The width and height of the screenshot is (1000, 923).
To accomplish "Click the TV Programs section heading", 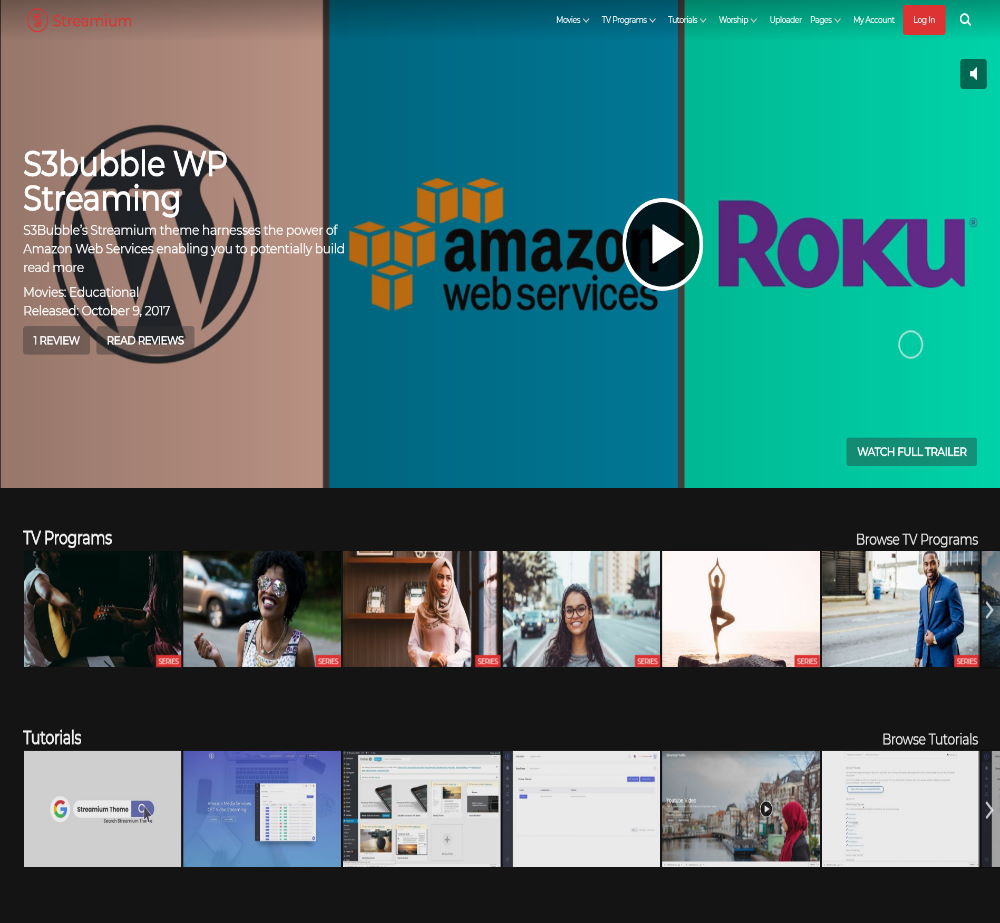I will (x=68, y=538).
